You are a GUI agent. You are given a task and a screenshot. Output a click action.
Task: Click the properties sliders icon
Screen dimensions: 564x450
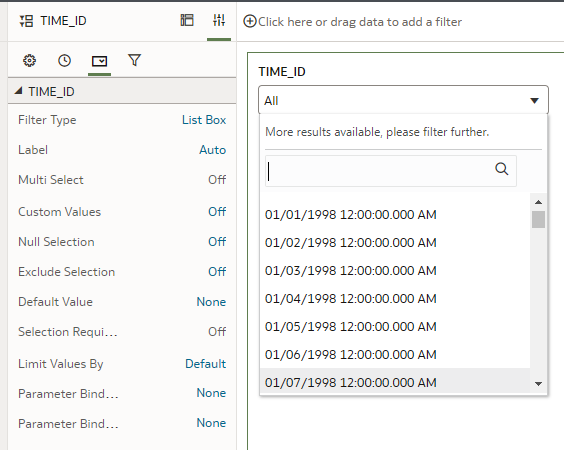[x=219, y=20]
